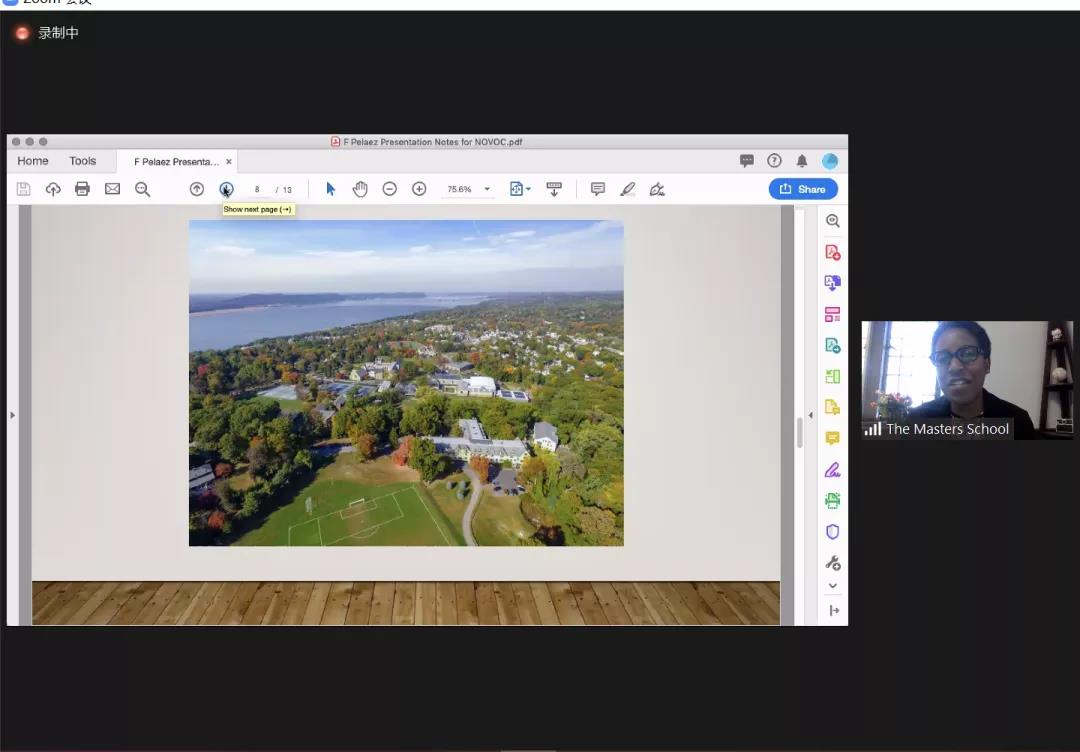
Task: Collapse the right tools pane arrow
Action: tap(810, 415)
